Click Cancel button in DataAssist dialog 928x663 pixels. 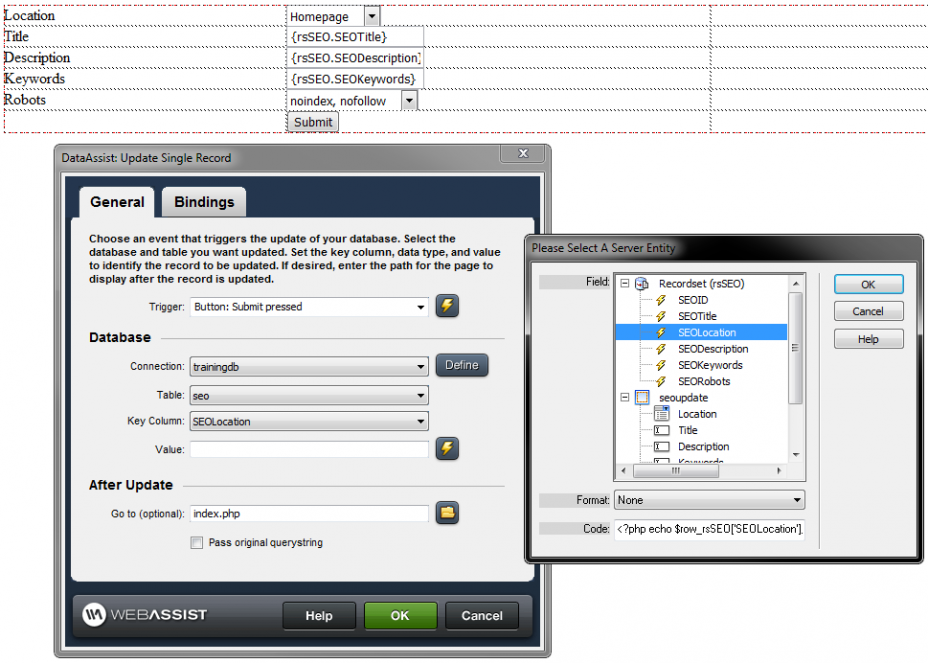482,616
